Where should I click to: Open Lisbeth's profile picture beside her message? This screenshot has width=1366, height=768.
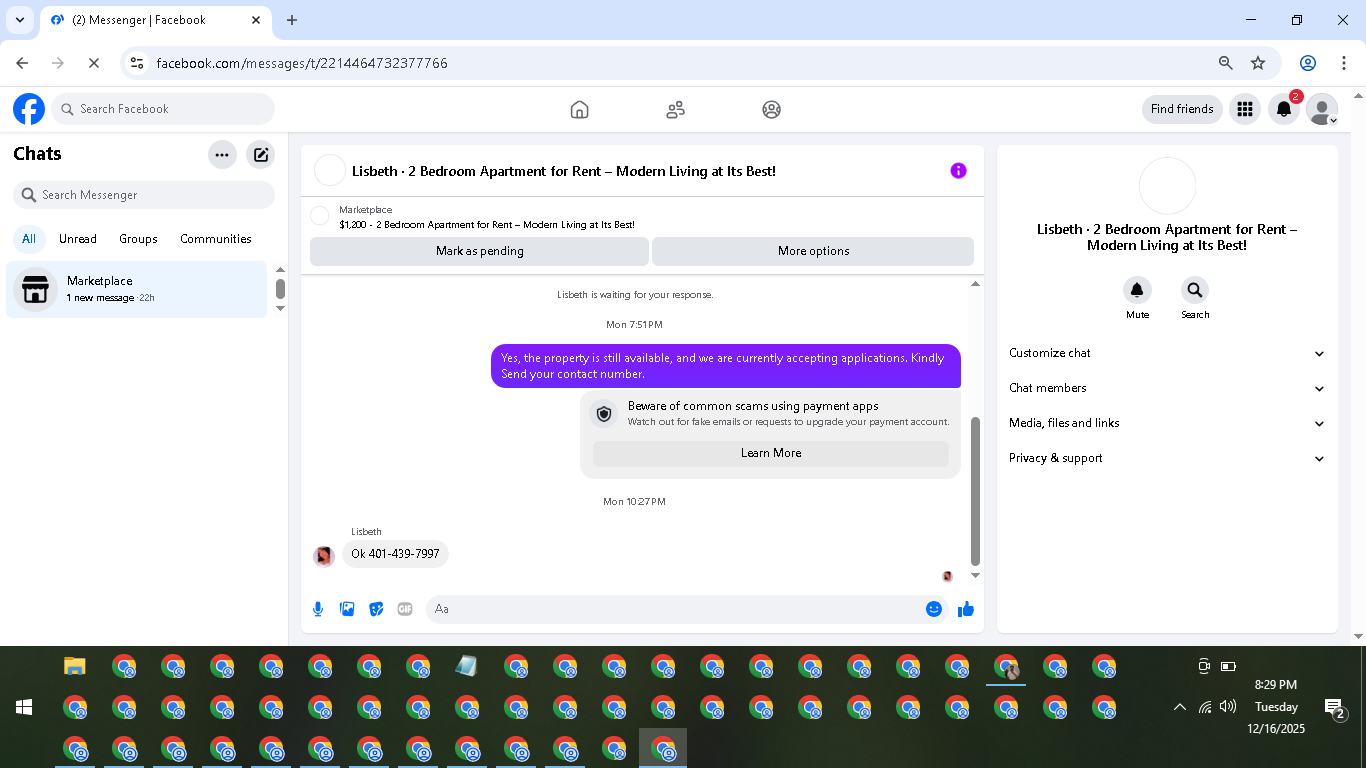coord(324,556)
